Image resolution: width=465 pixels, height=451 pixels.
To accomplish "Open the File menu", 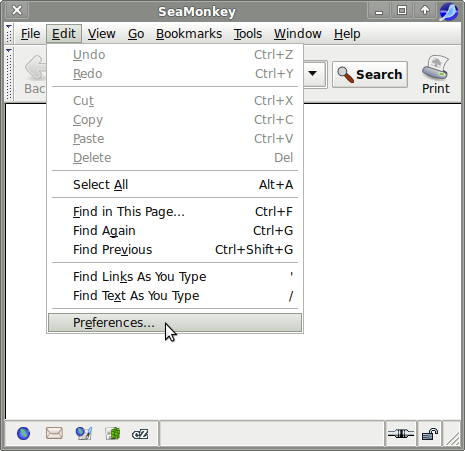I will (x=30, y=34).
